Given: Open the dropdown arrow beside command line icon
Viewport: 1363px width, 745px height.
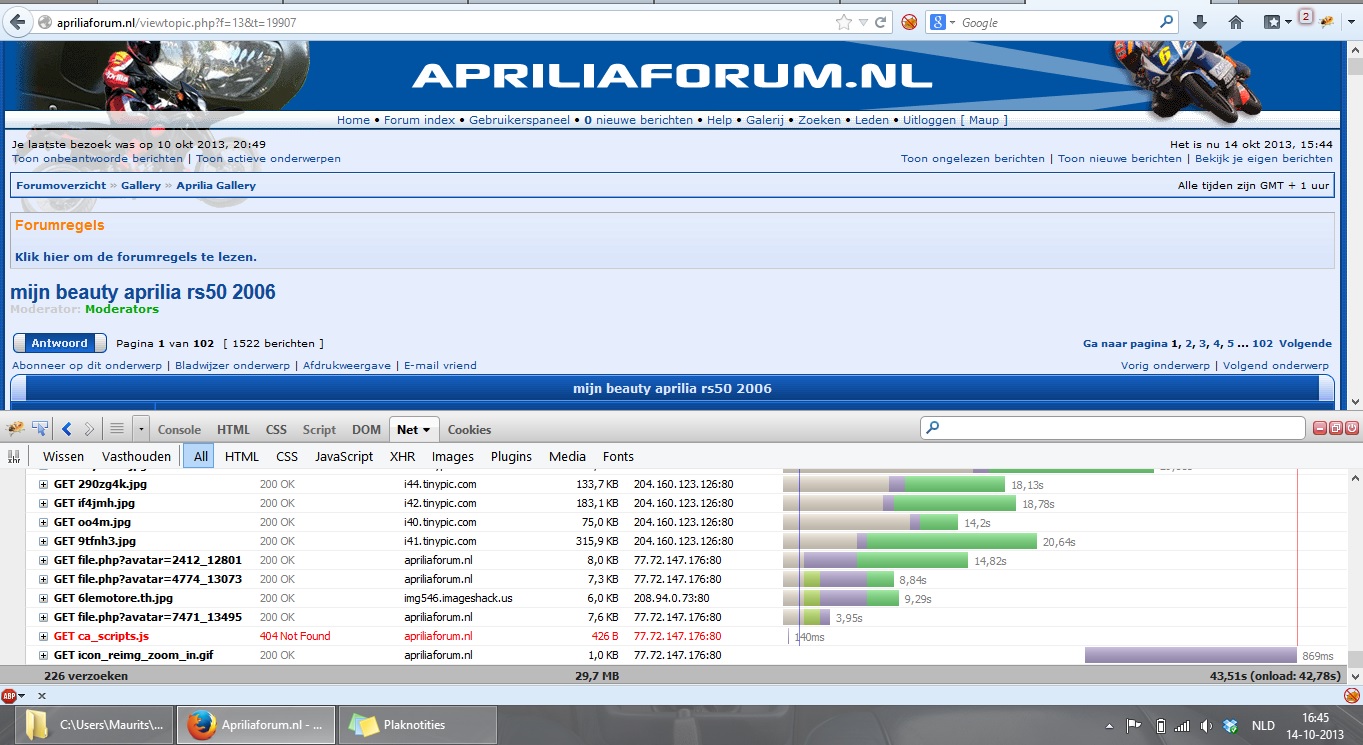Looking at the screenshot, I should pos(141,429).
